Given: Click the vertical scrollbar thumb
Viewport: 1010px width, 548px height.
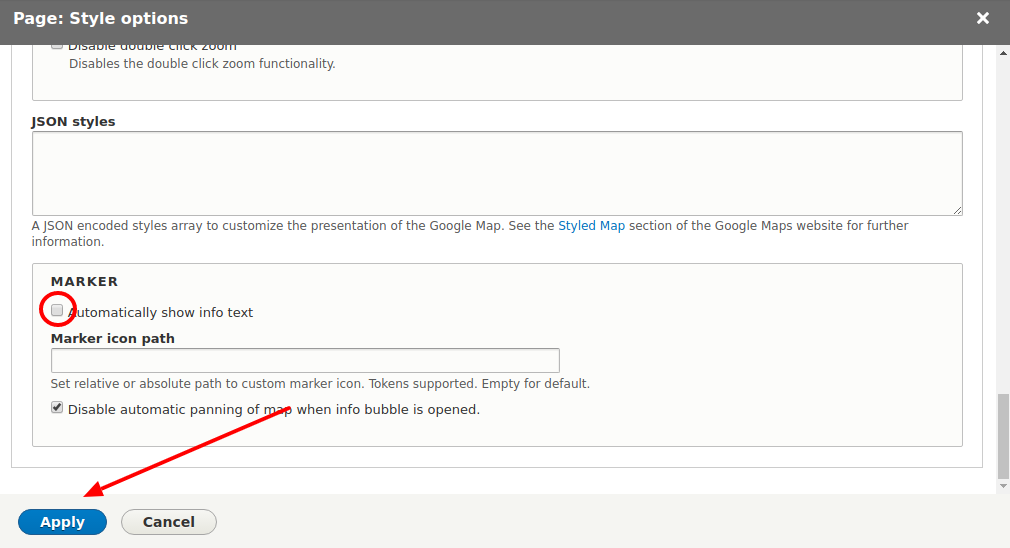Looking at the screenshot, I should (1003, 435).
